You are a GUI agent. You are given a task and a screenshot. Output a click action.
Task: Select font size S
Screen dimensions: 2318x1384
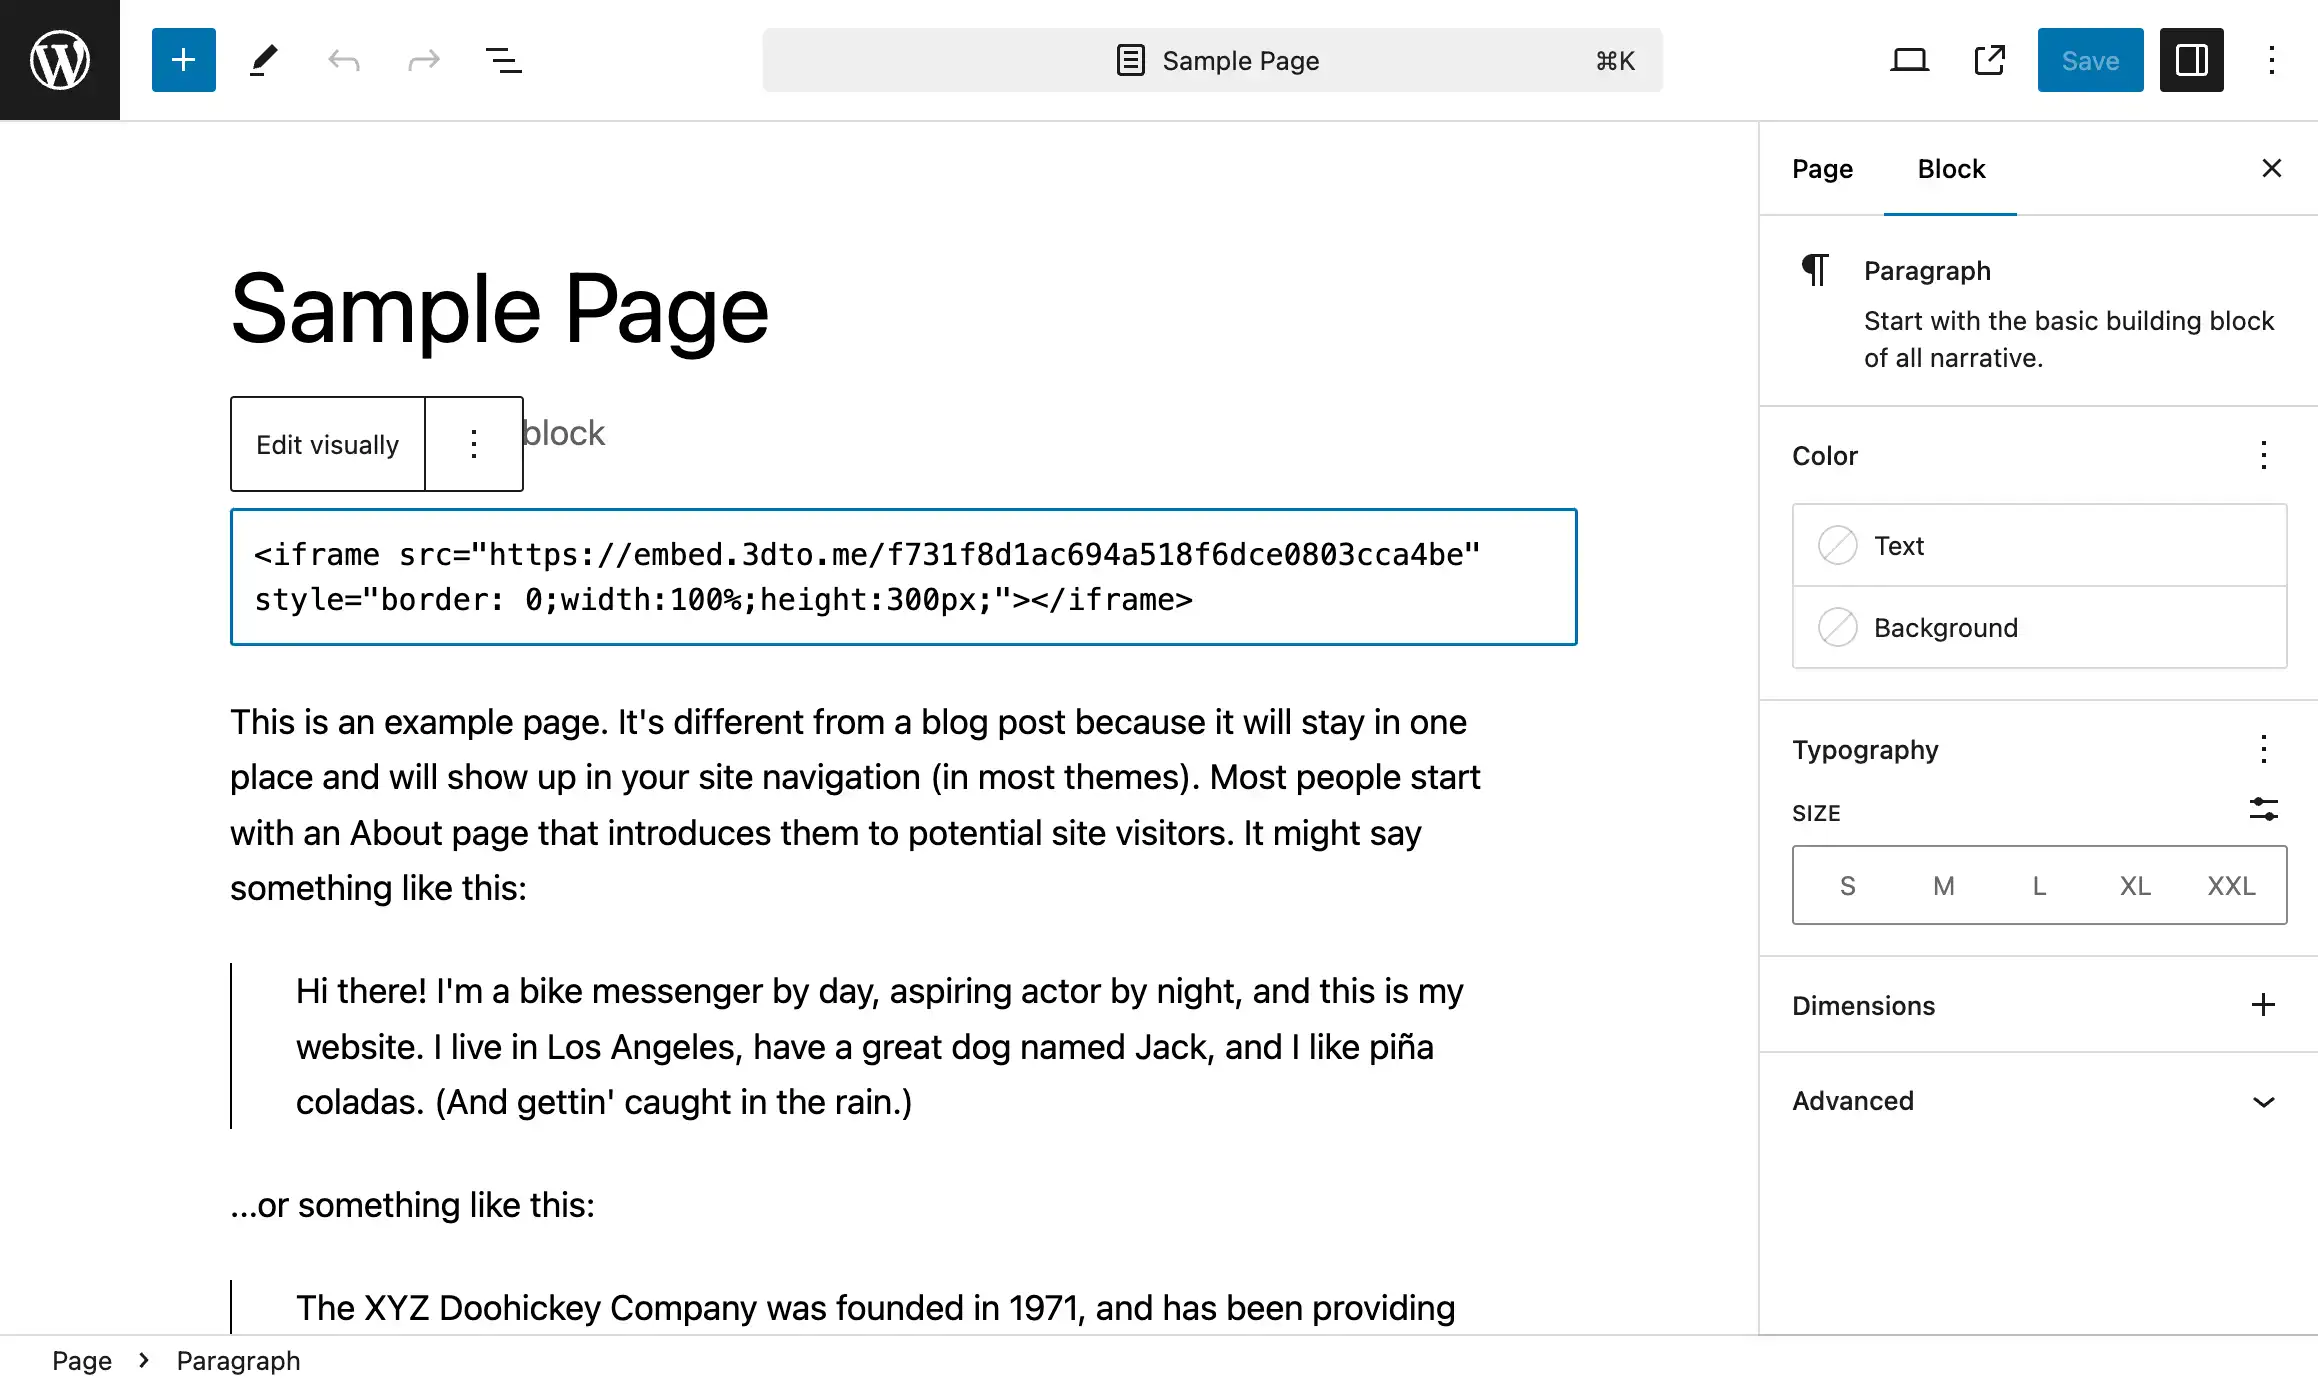click(1847, 886)
